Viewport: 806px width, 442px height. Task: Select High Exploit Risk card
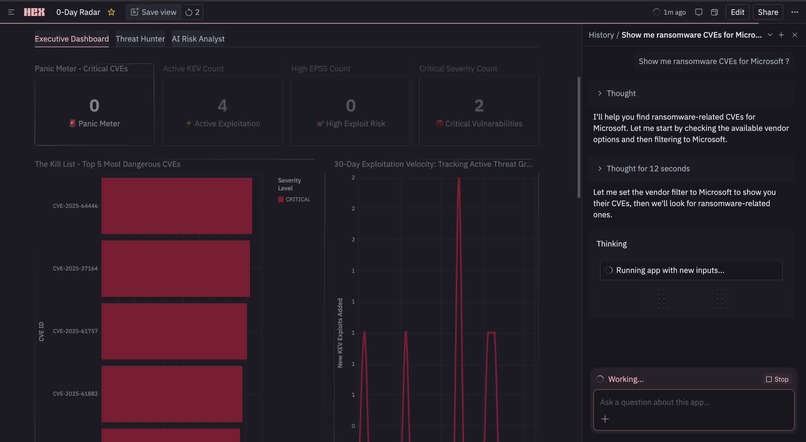point(351,111)
